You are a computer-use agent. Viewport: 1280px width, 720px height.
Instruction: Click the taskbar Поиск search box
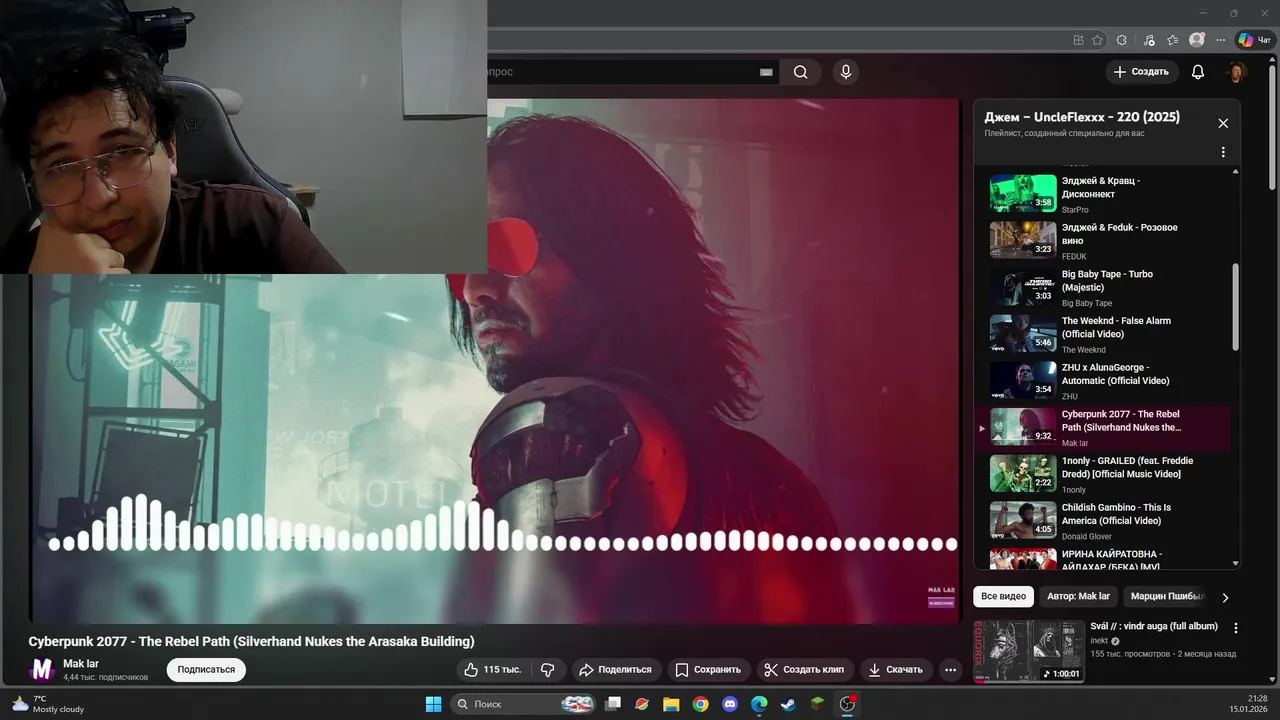coord(522,704)
